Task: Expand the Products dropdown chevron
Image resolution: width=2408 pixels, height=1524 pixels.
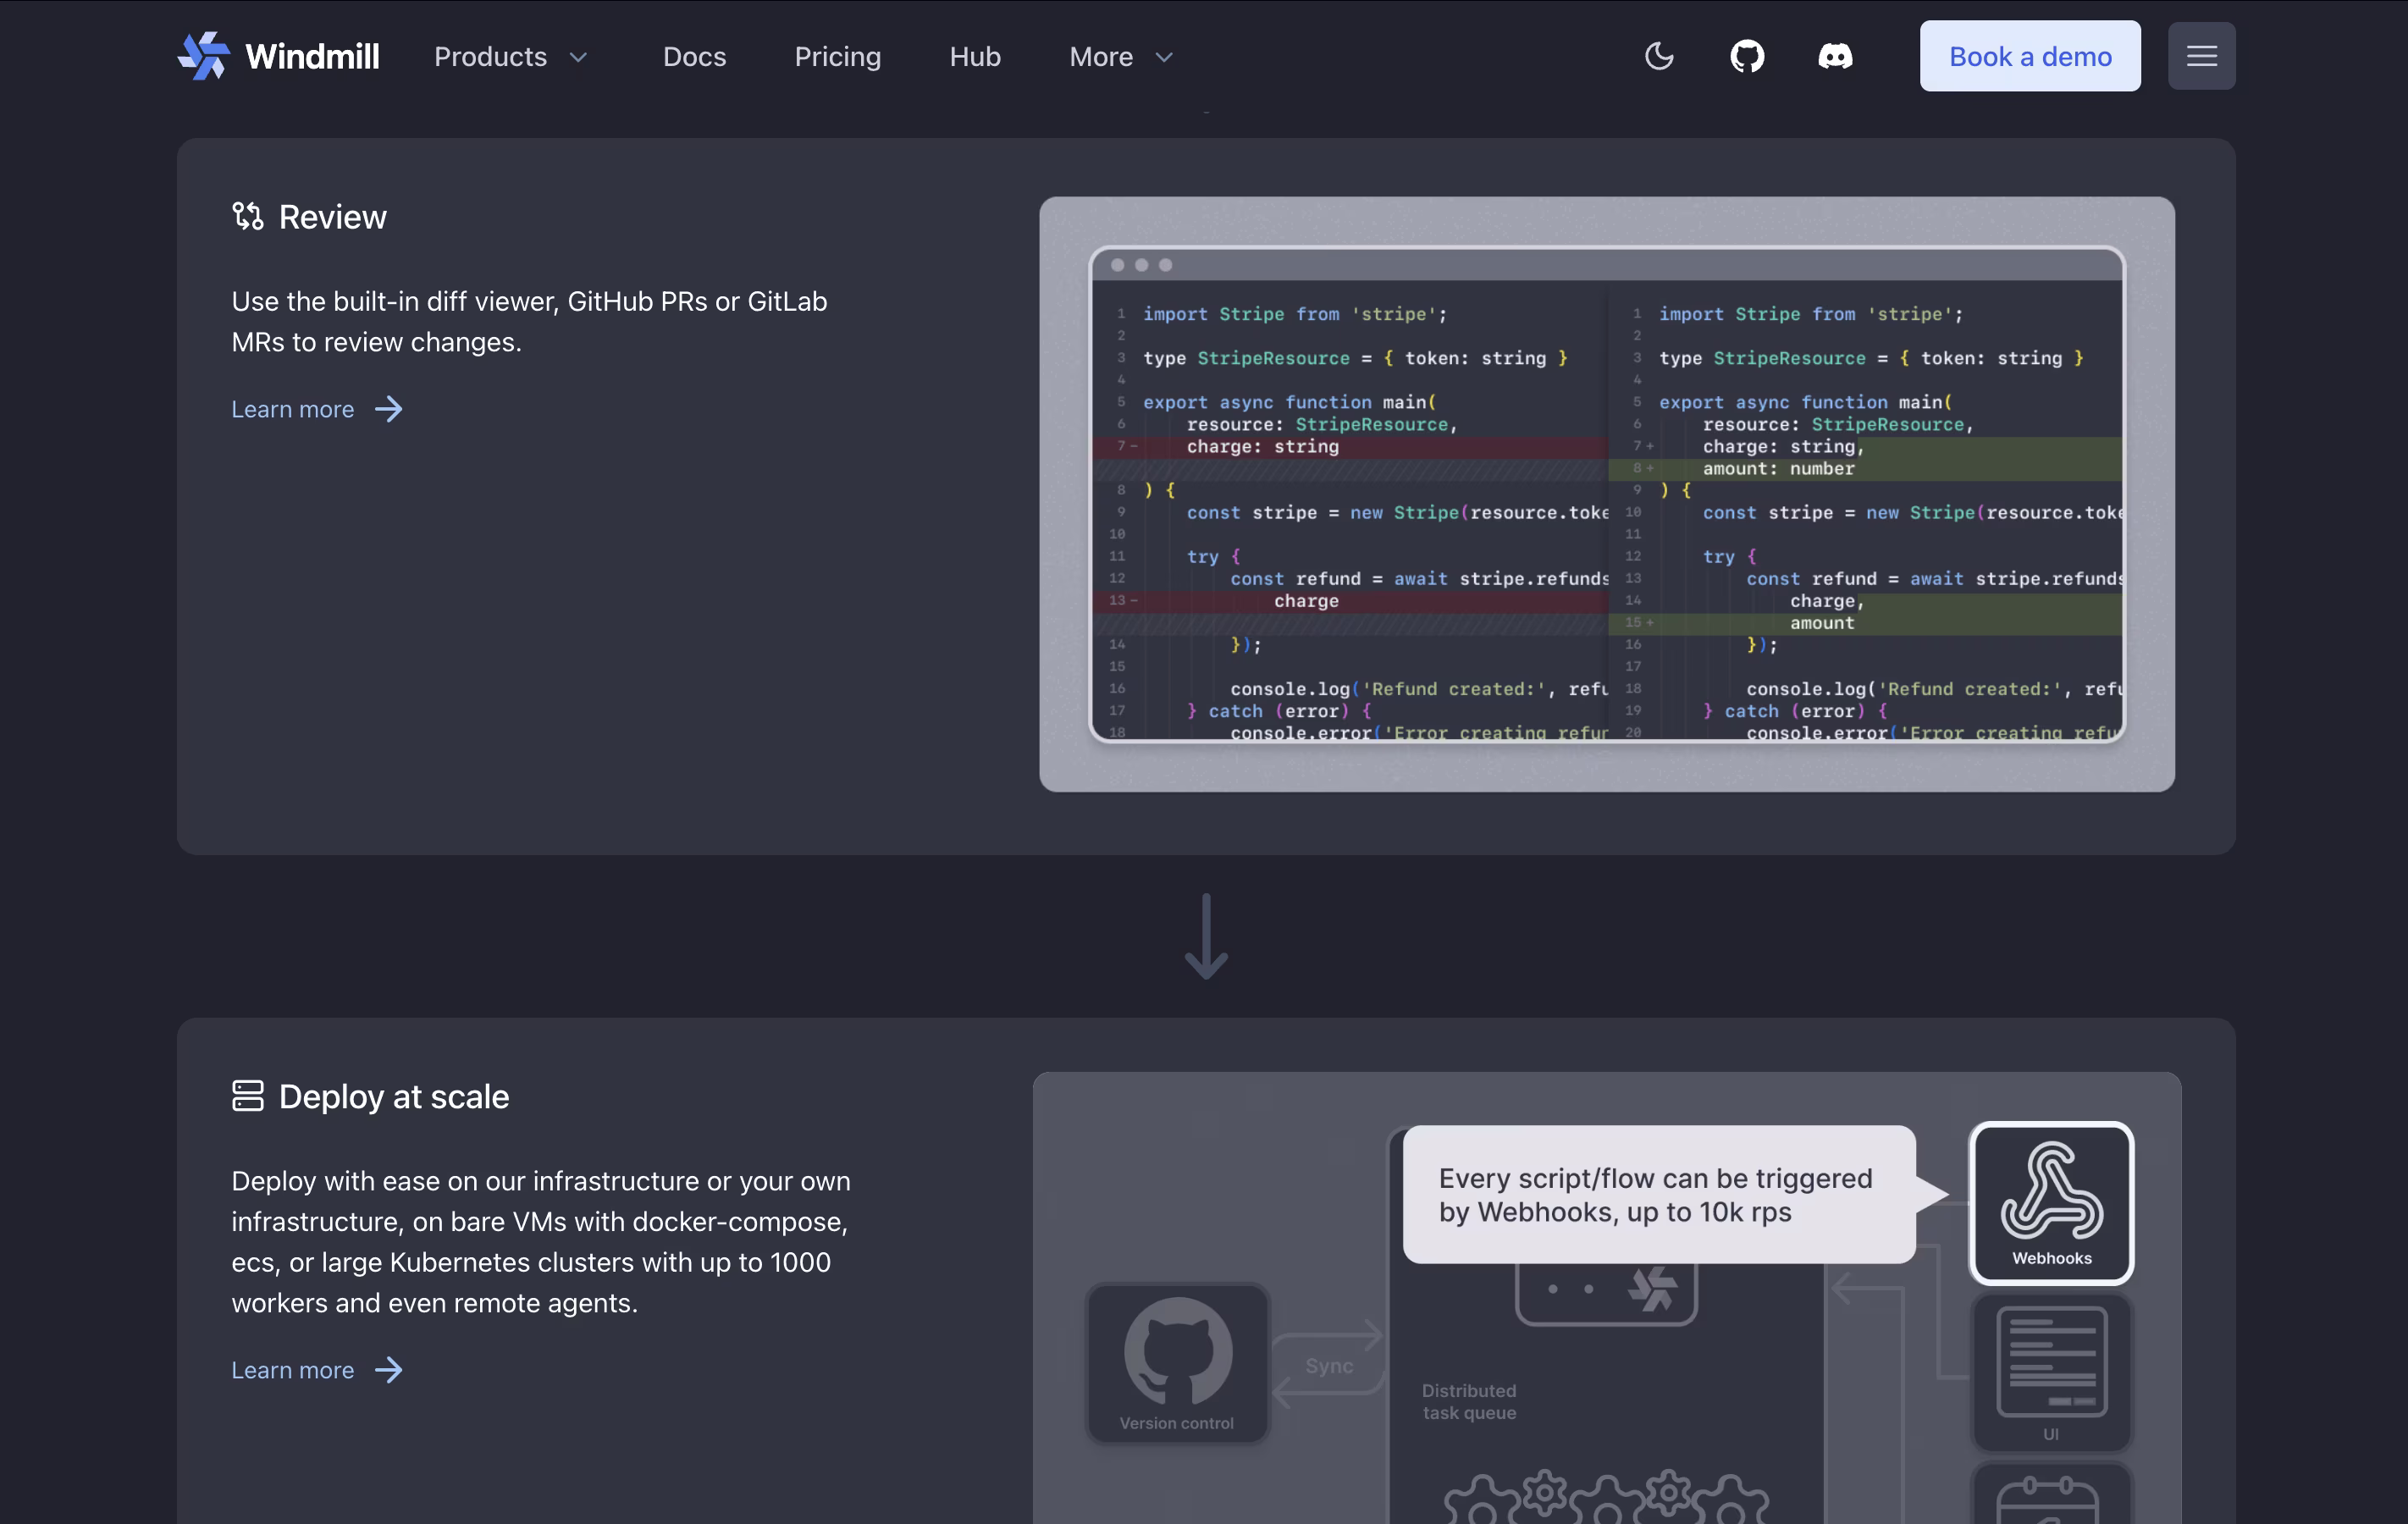Action: click(578, 57)
